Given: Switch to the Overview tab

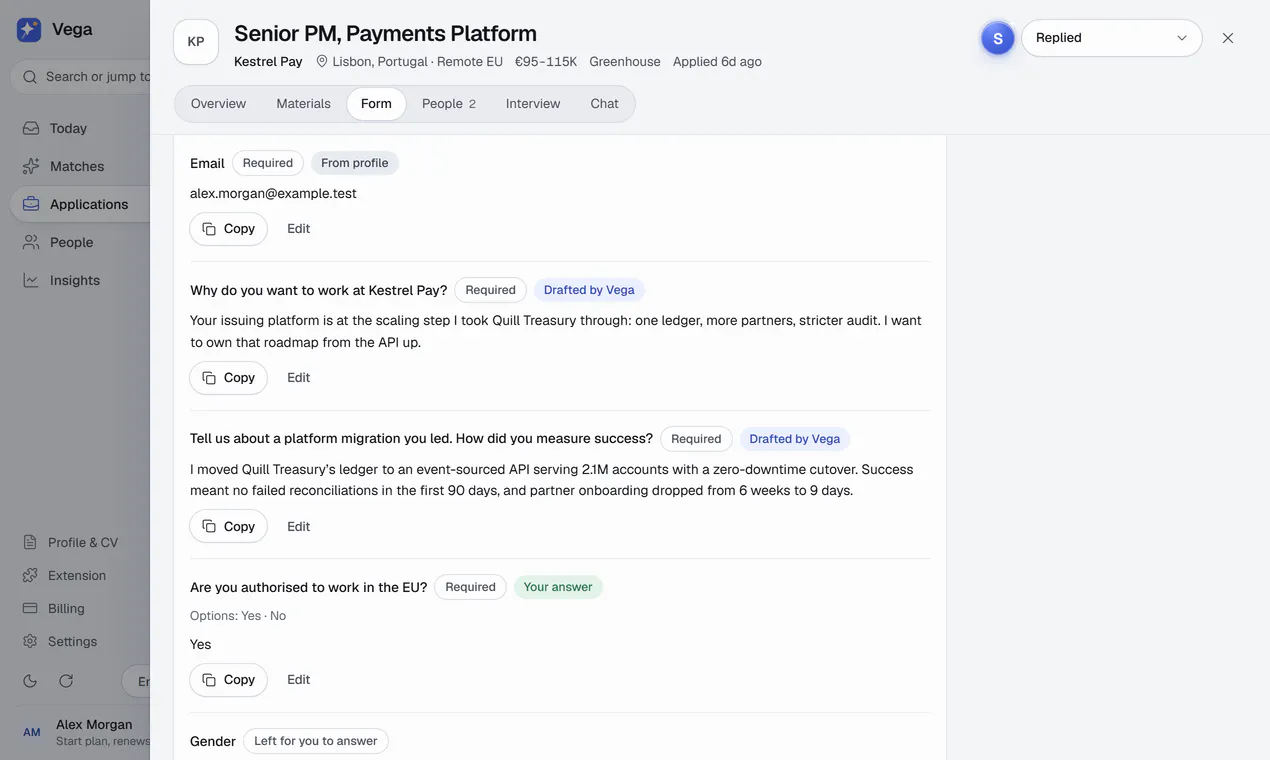Looking at the screenshot, I should (x=218, y=104).
